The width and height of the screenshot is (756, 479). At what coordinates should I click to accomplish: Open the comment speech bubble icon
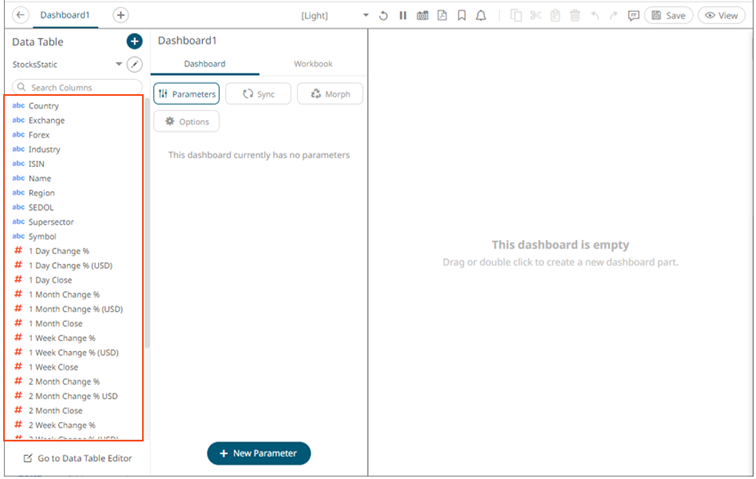point(634,15)
